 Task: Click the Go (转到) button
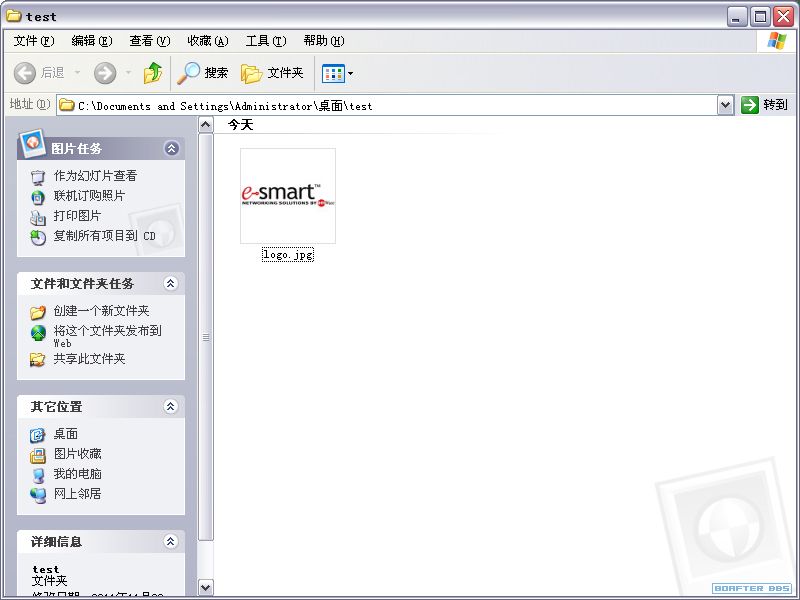tap(765, 105)
